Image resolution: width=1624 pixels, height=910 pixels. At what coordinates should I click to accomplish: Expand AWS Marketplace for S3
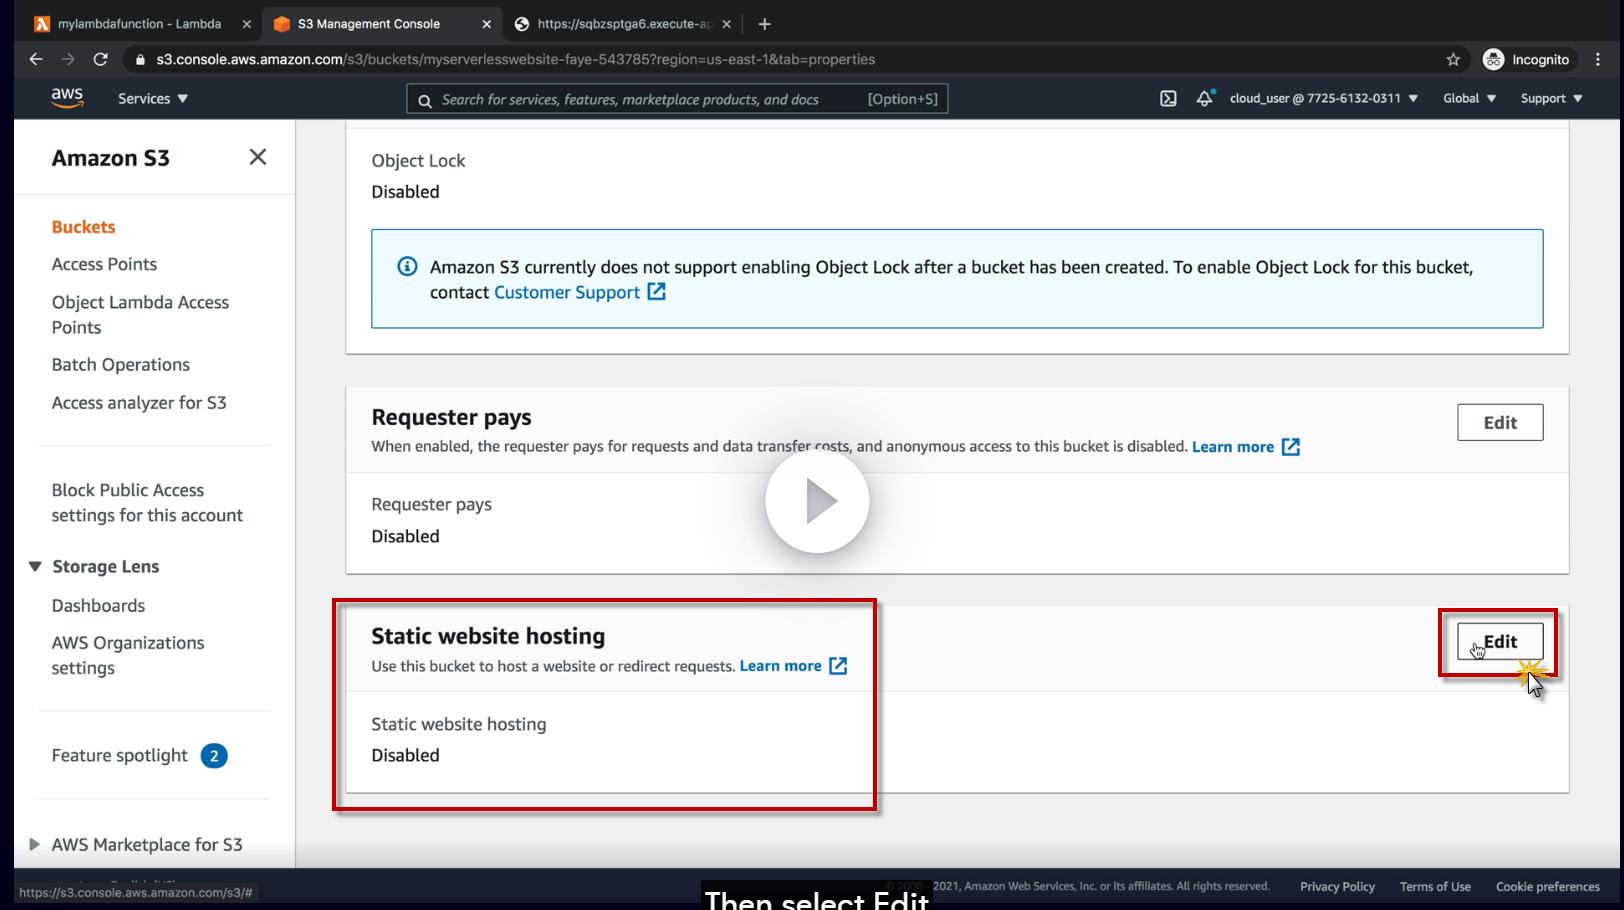(35, 845)
